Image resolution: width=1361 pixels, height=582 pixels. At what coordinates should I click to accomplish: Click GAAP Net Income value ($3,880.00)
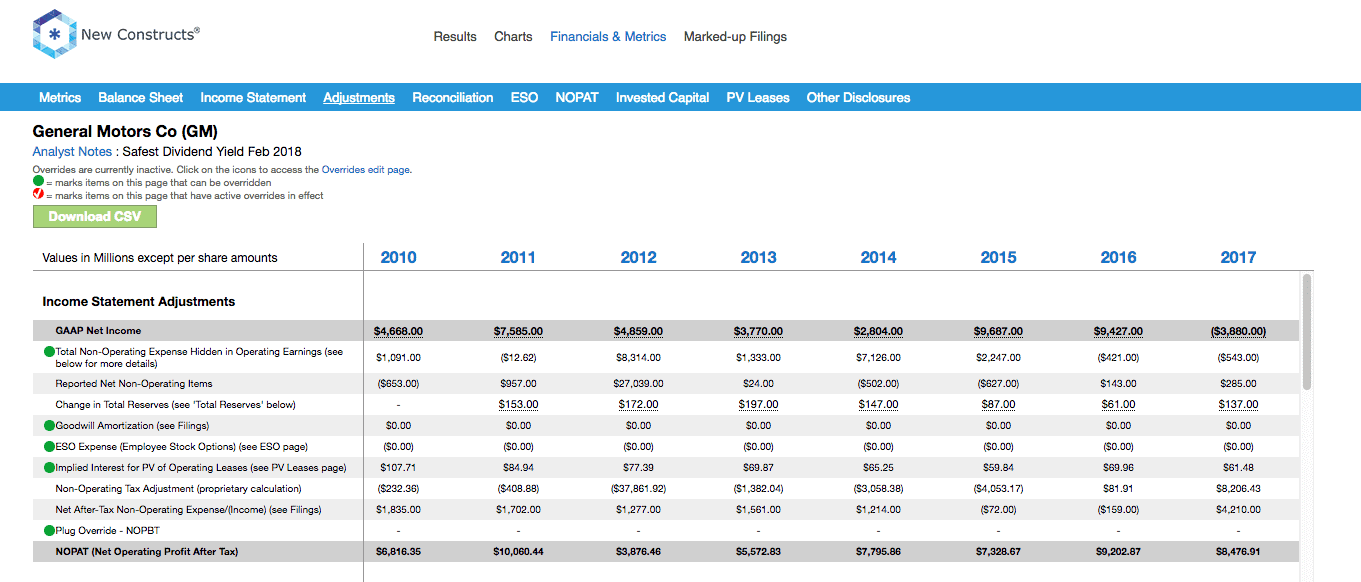coord(1238,331)
